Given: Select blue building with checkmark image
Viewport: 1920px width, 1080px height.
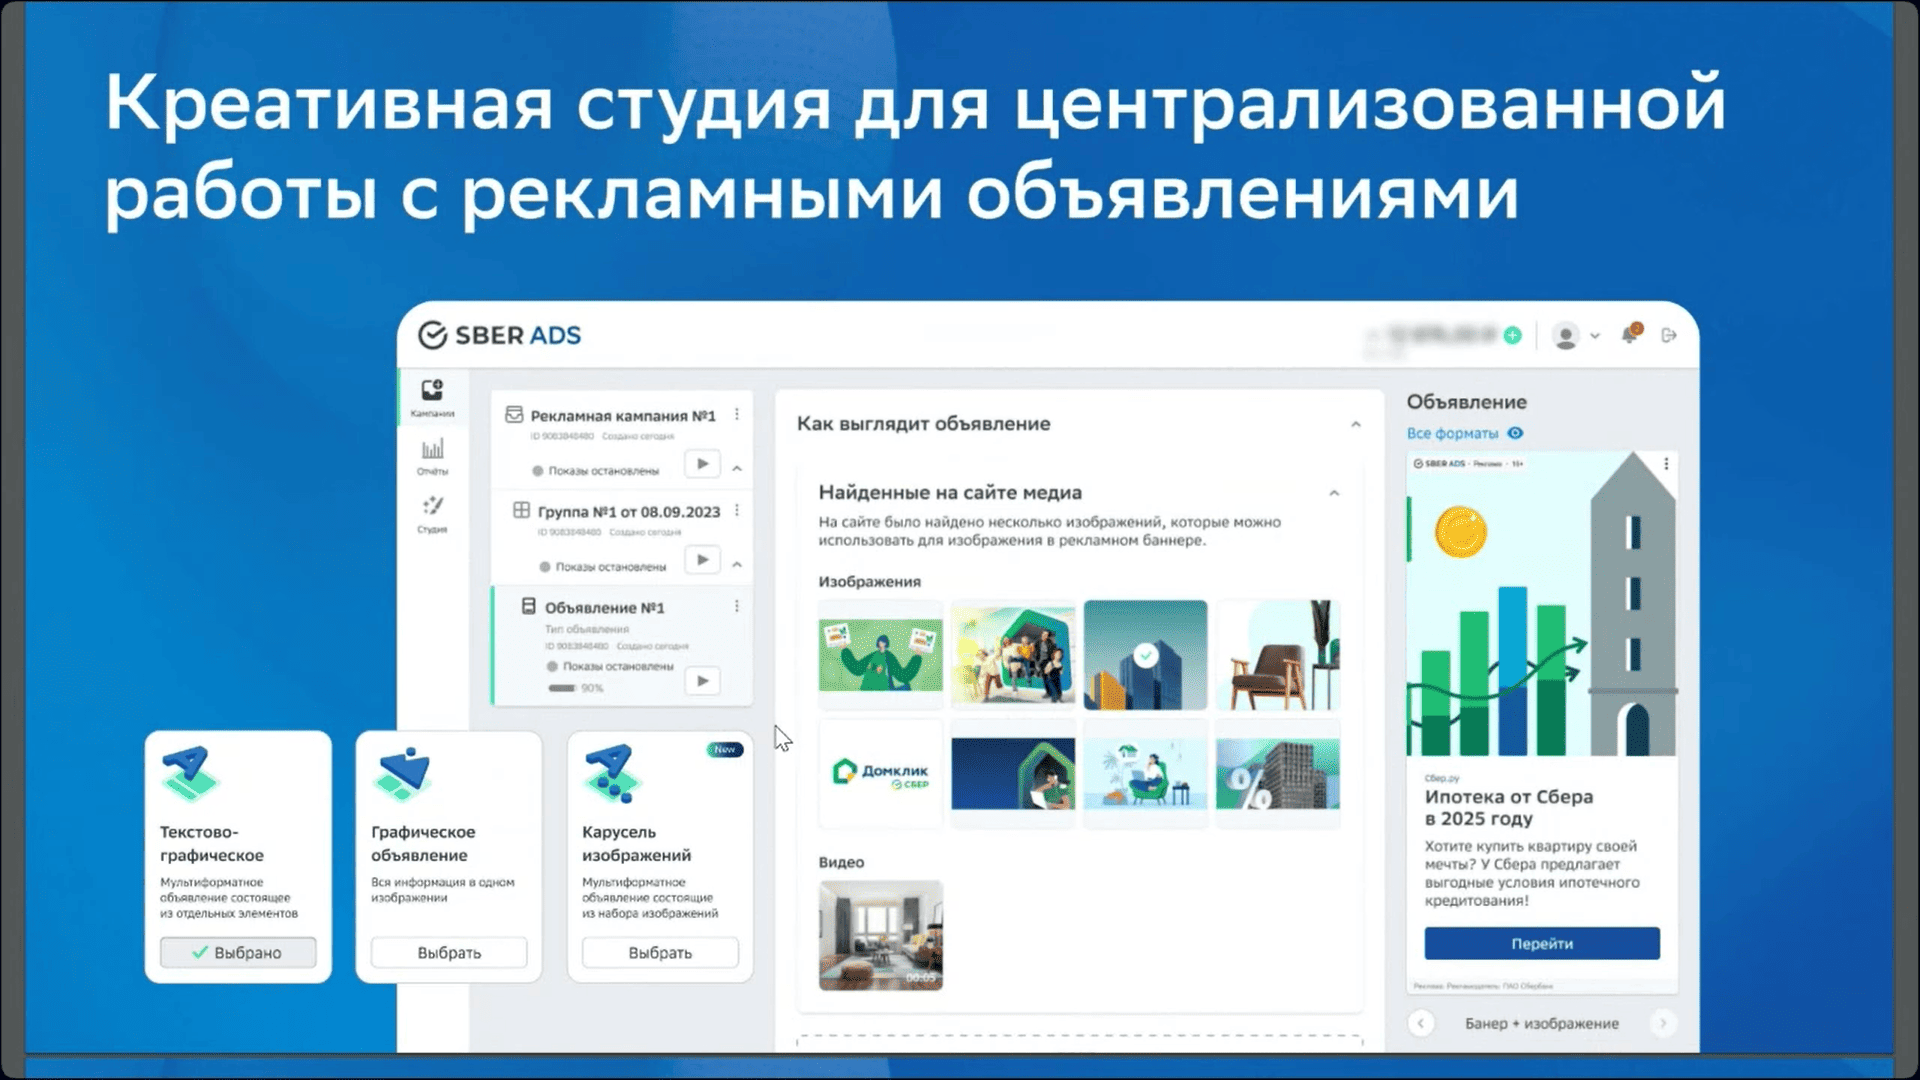Looking at the screenshot, I should 1145,655.
